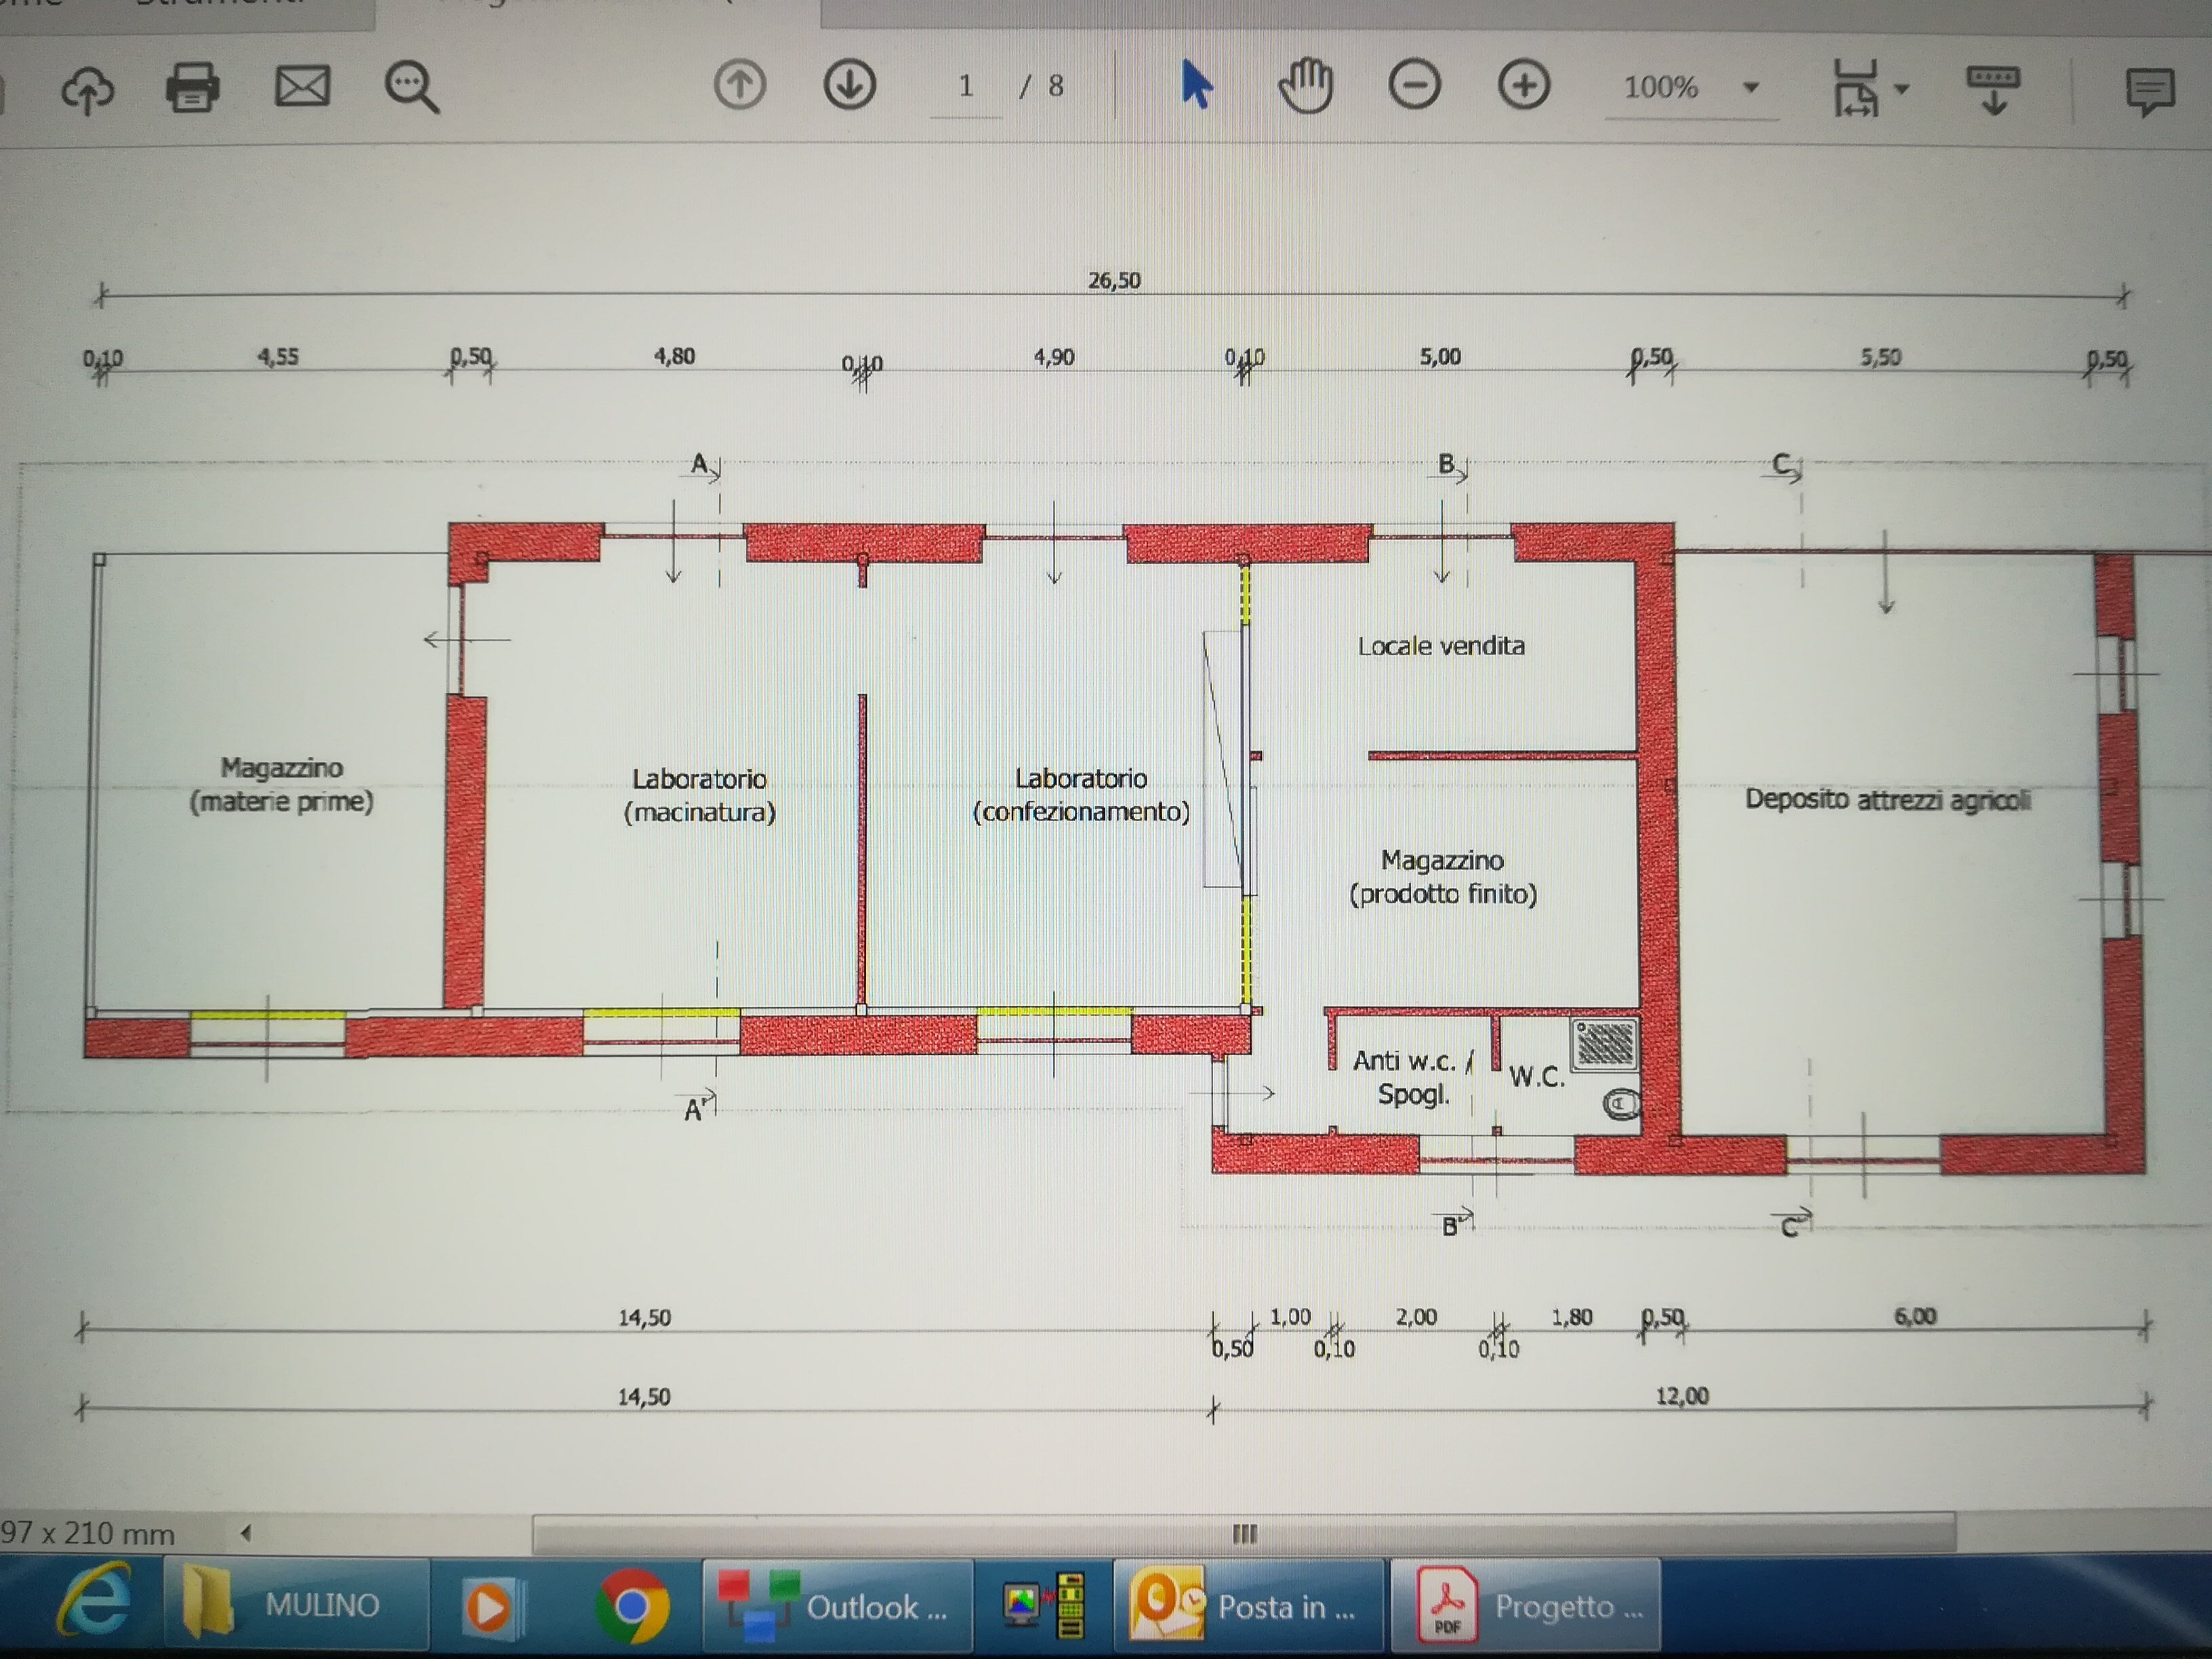Send file by email envelope icon
Image resolution: width=2212 pixels, height=1659 pixels.
tap(302, 87)
